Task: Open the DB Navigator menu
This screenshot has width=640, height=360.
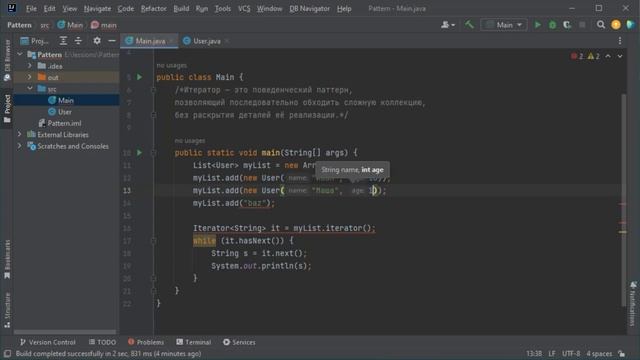Action: 309,9
